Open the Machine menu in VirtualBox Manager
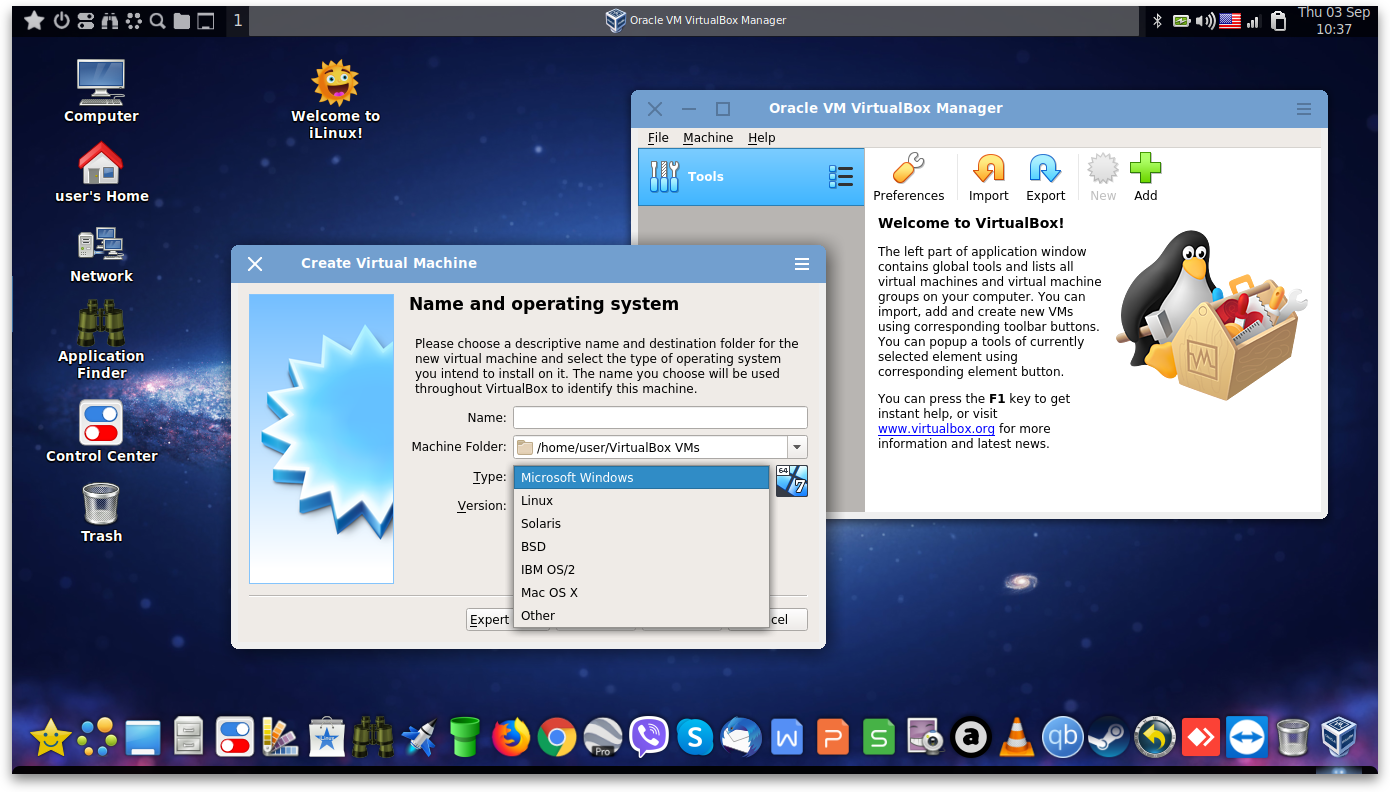The height and width of the screenshot is (792, 1390). coord(708,138)
